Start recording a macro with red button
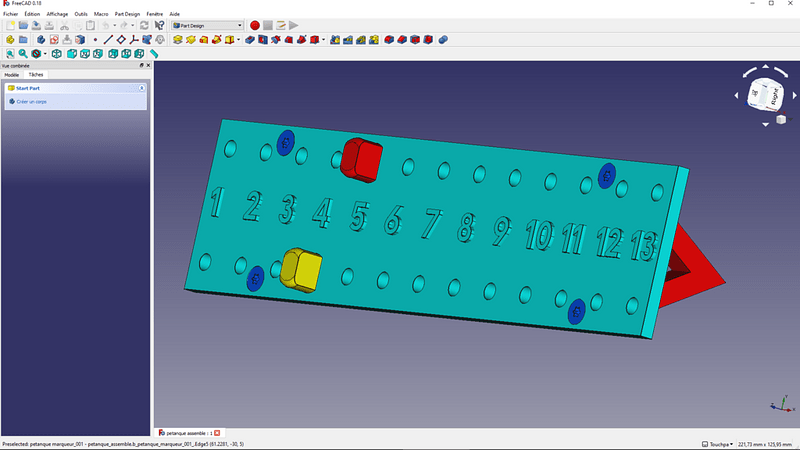This screenshot has height=450, width=800. 255,26
